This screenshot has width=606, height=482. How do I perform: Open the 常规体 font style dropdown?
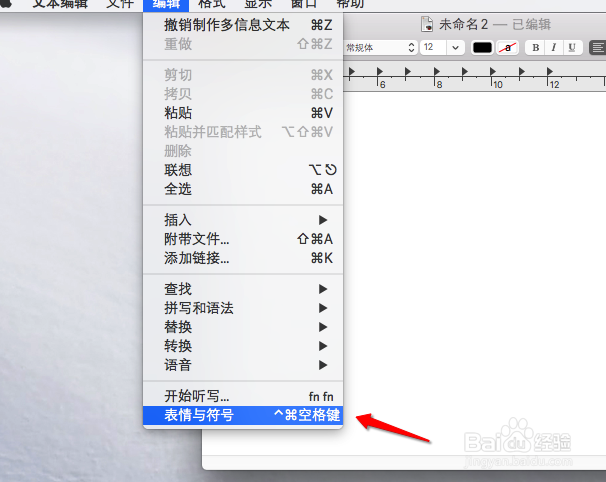[380, 48]
